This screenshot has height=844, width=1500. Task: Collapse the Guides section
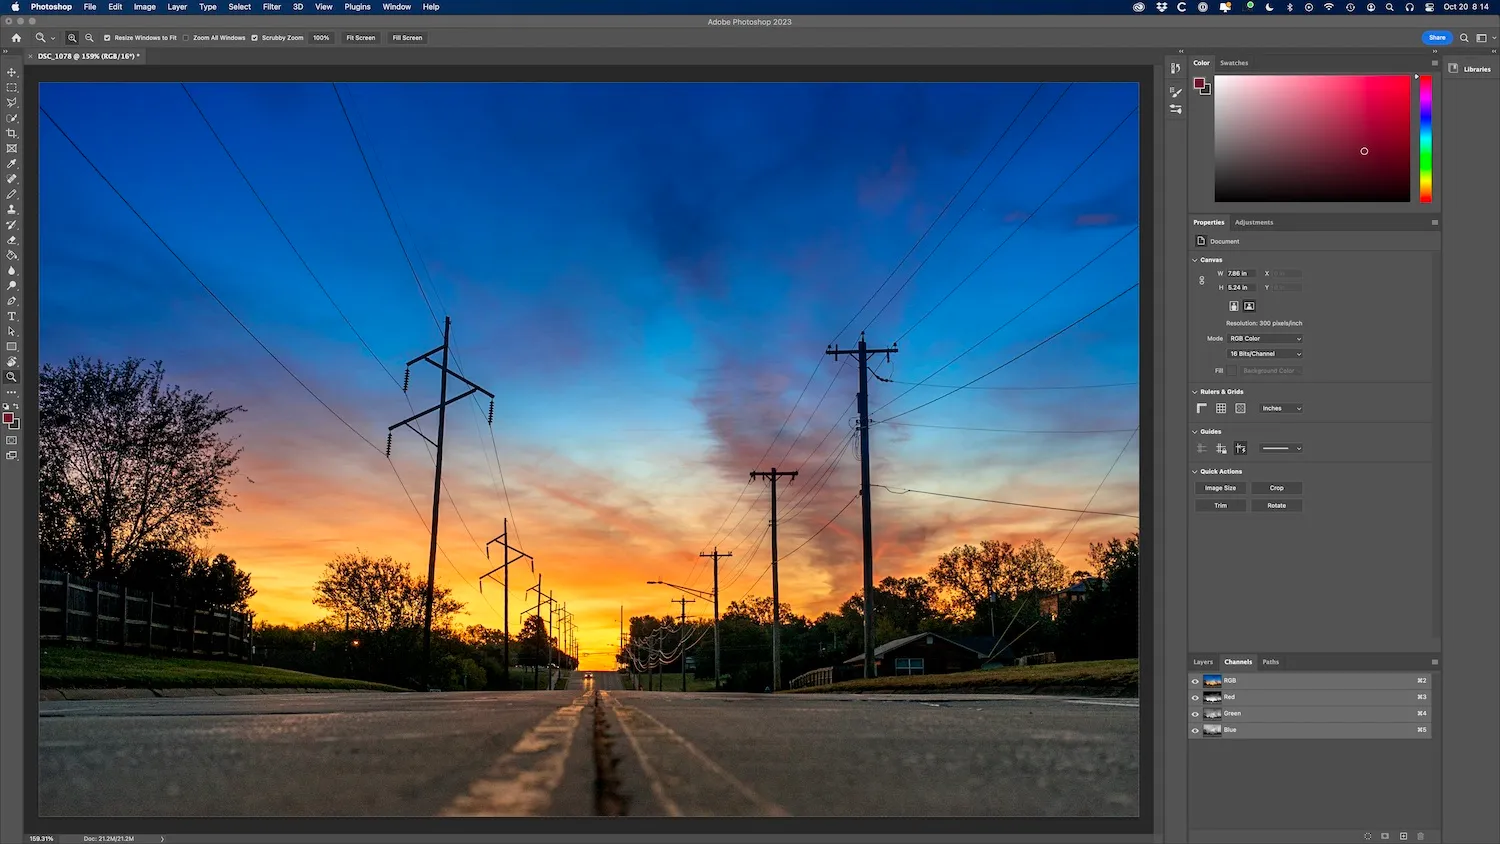point(1195,432)
